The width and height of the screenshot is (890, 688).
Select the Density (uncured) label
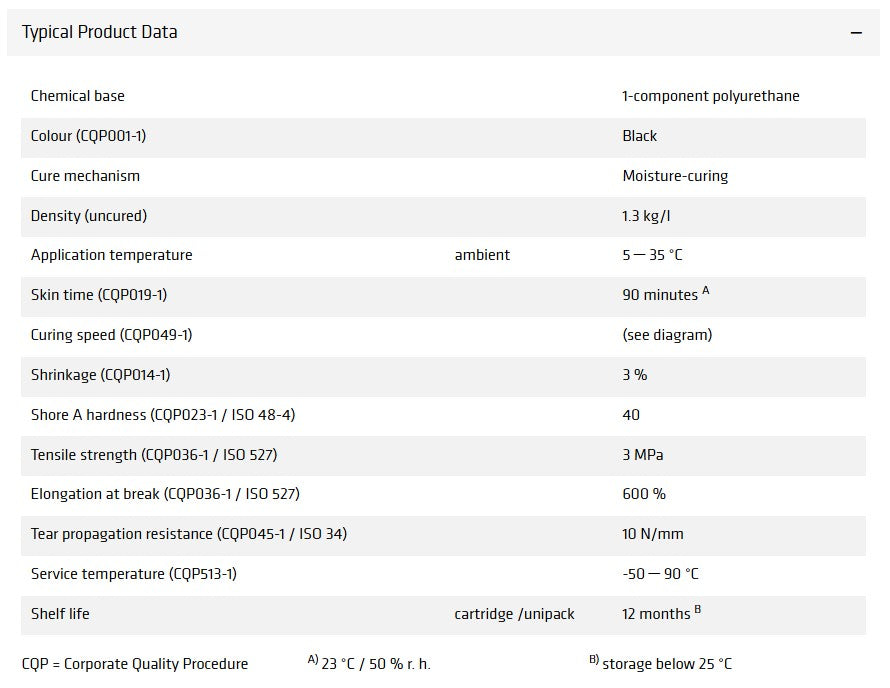click(89, 216)
